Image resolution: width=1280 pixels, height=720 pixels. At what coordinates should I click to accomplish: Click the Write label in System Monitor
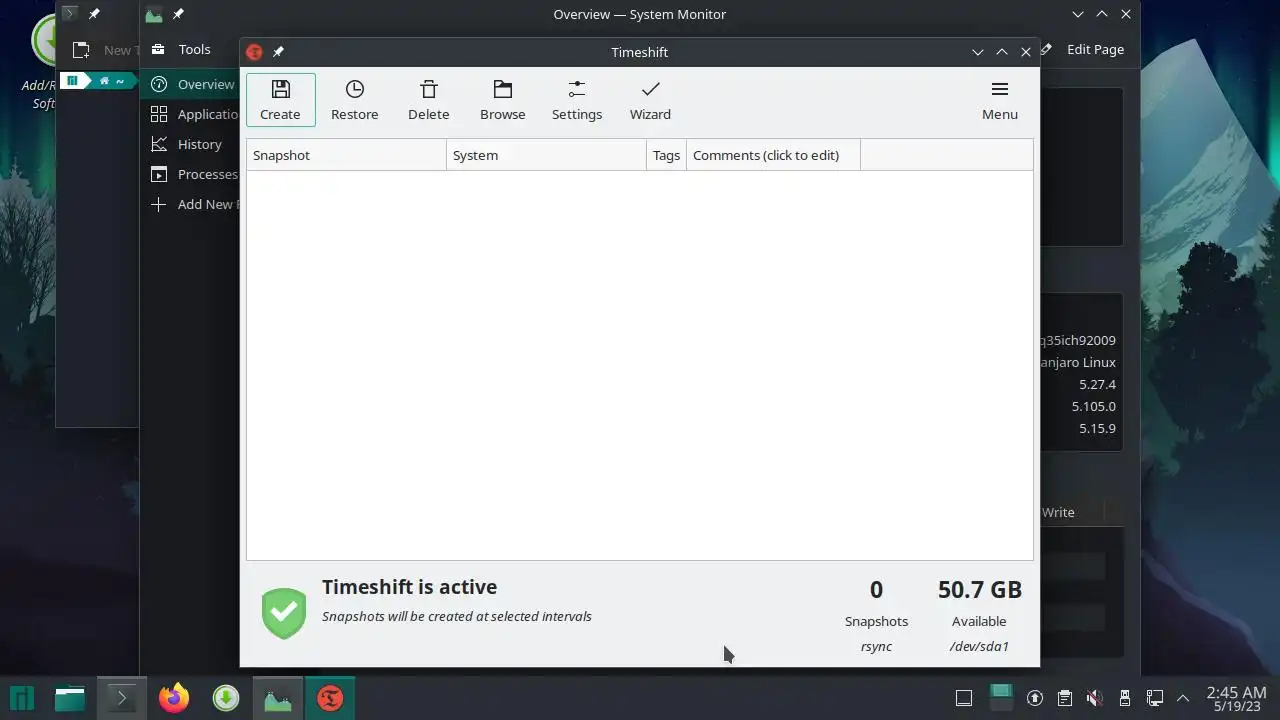(x=1058, y=512)
